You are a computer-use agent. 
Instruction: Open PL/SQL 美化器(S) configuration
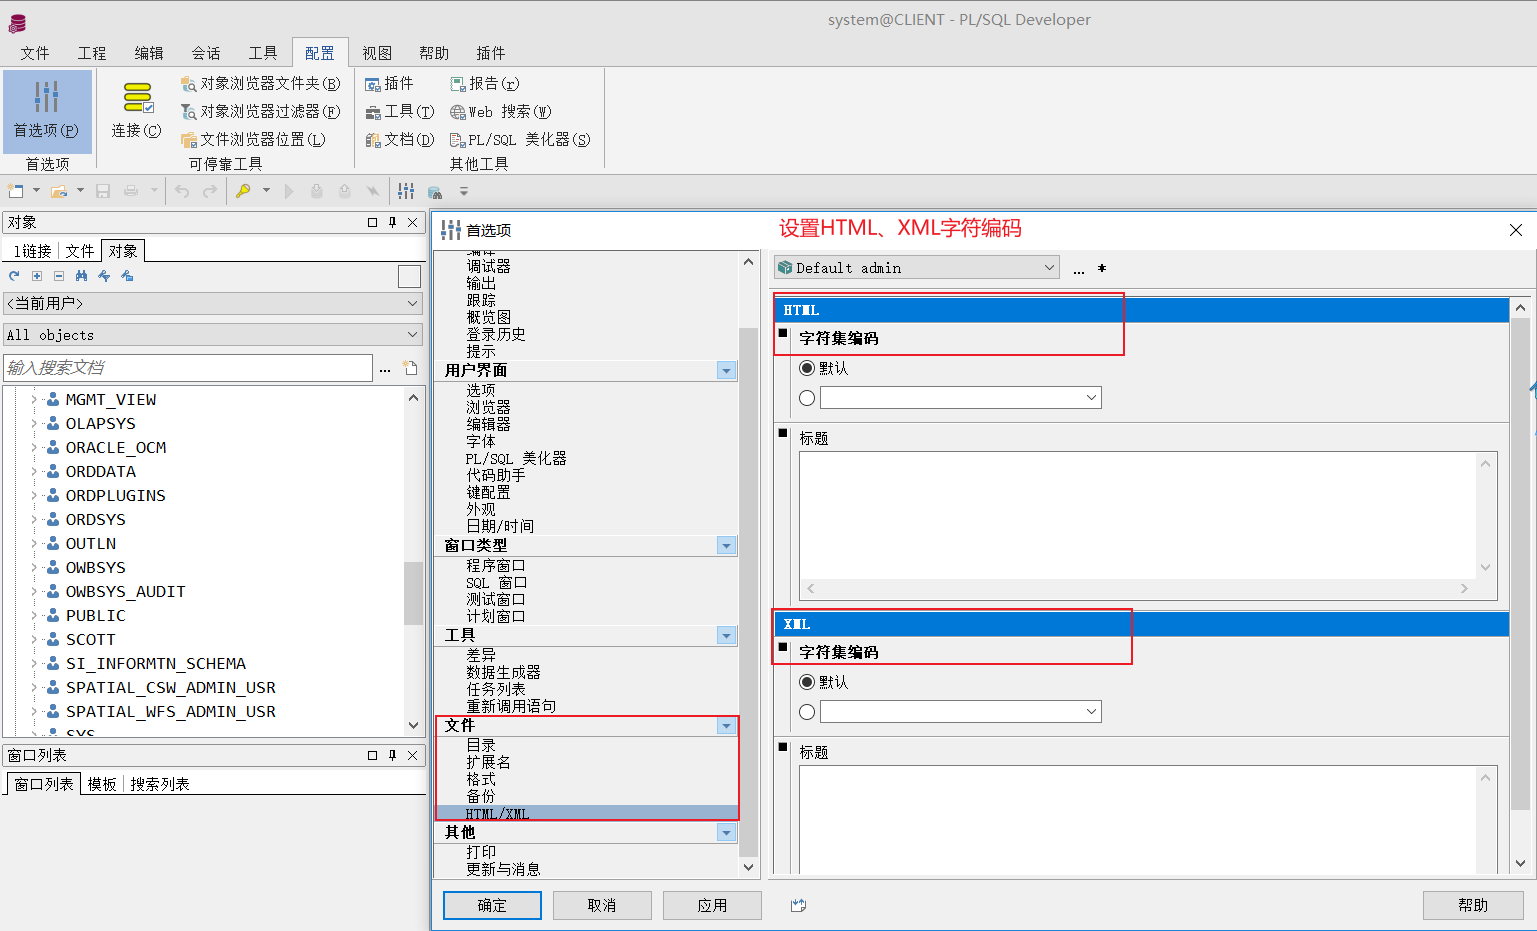coord(520,140)
